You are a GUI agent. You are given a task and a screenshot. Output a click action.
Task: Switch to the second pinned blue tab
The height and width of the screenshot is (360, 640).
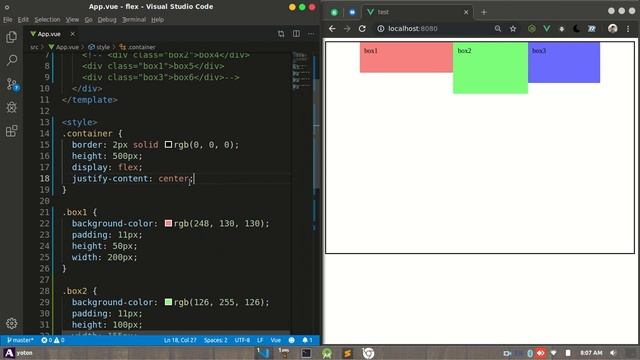[x=352, y=12]
